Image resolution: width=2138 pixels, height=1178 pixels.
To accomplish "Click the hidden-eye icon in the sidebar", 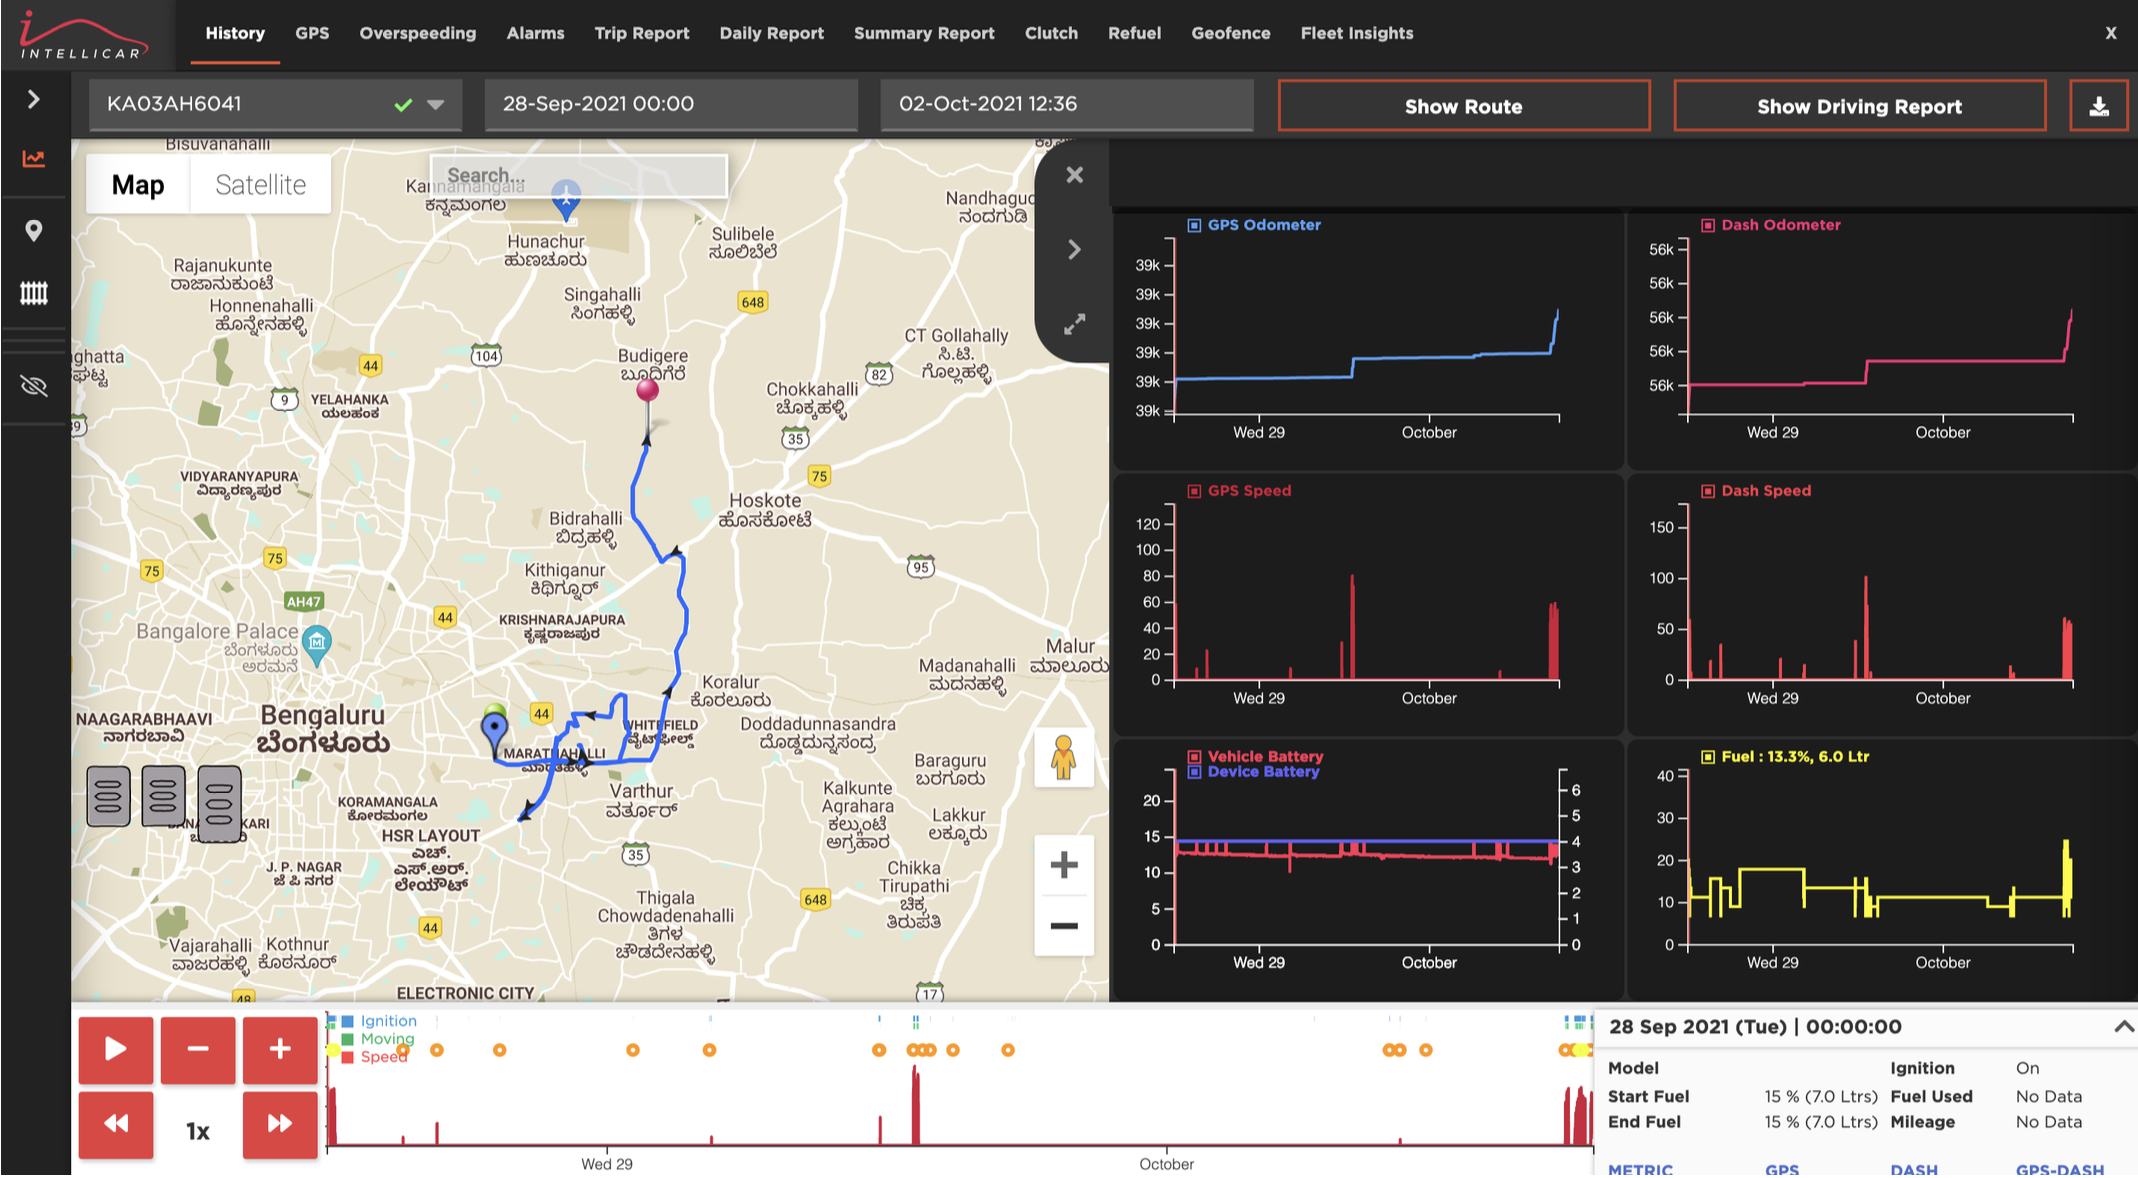I will (34, 385).
